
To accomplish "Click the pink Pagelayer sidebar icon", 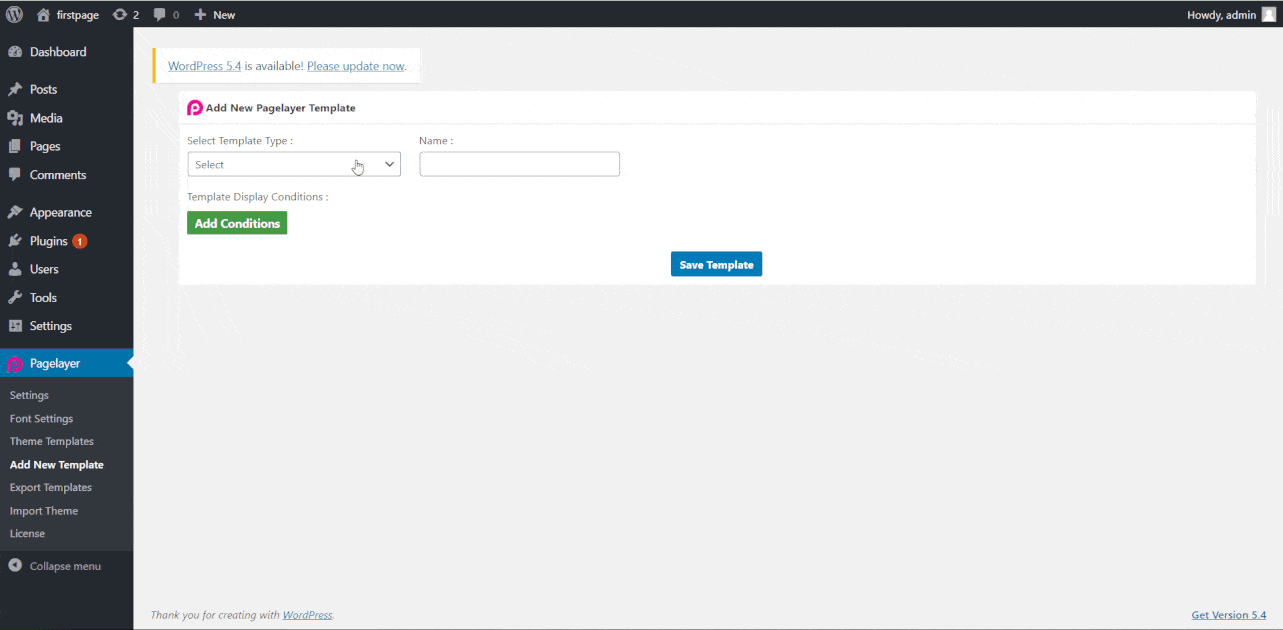I will pyautogui.click(x=13, y=362).
